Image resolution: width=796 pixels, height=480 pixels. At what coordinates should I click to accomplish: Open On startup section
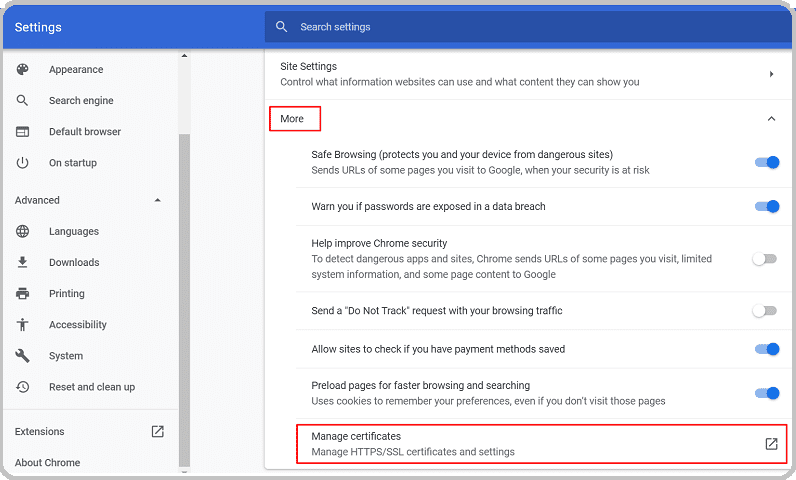(73, 163)
